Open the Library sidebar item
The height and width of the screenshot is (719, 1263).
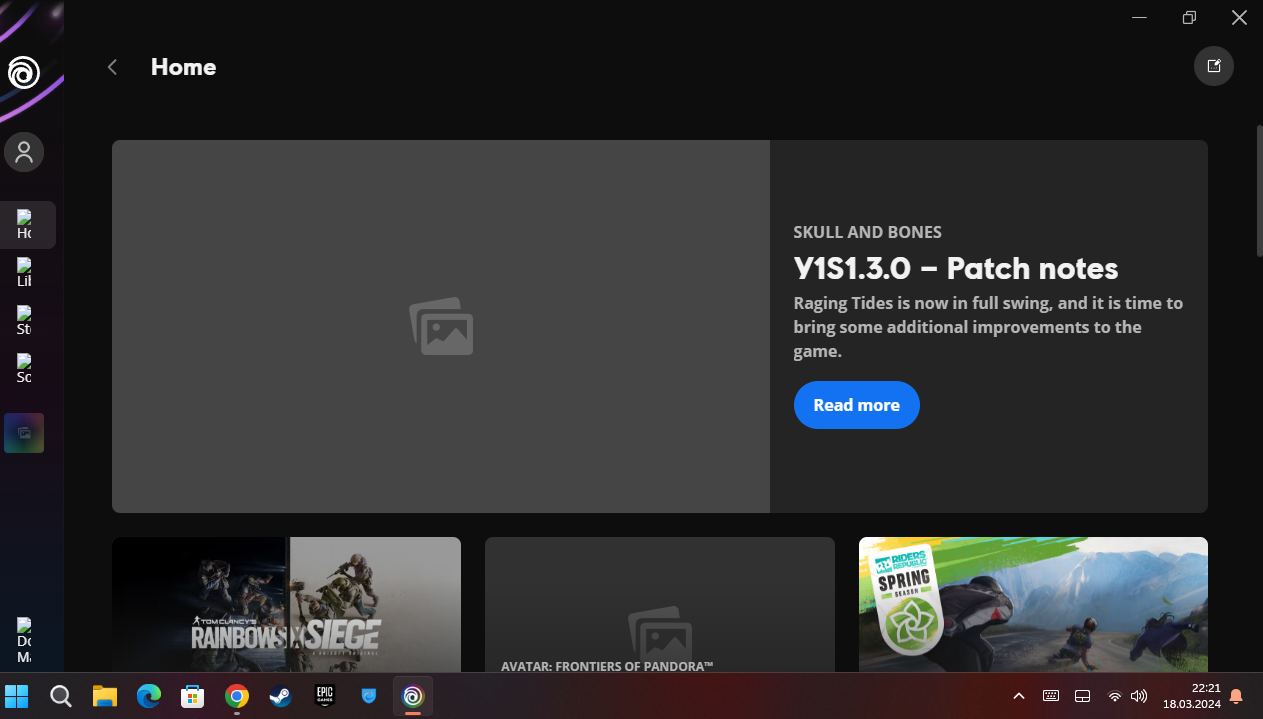(x=24, y=273)
